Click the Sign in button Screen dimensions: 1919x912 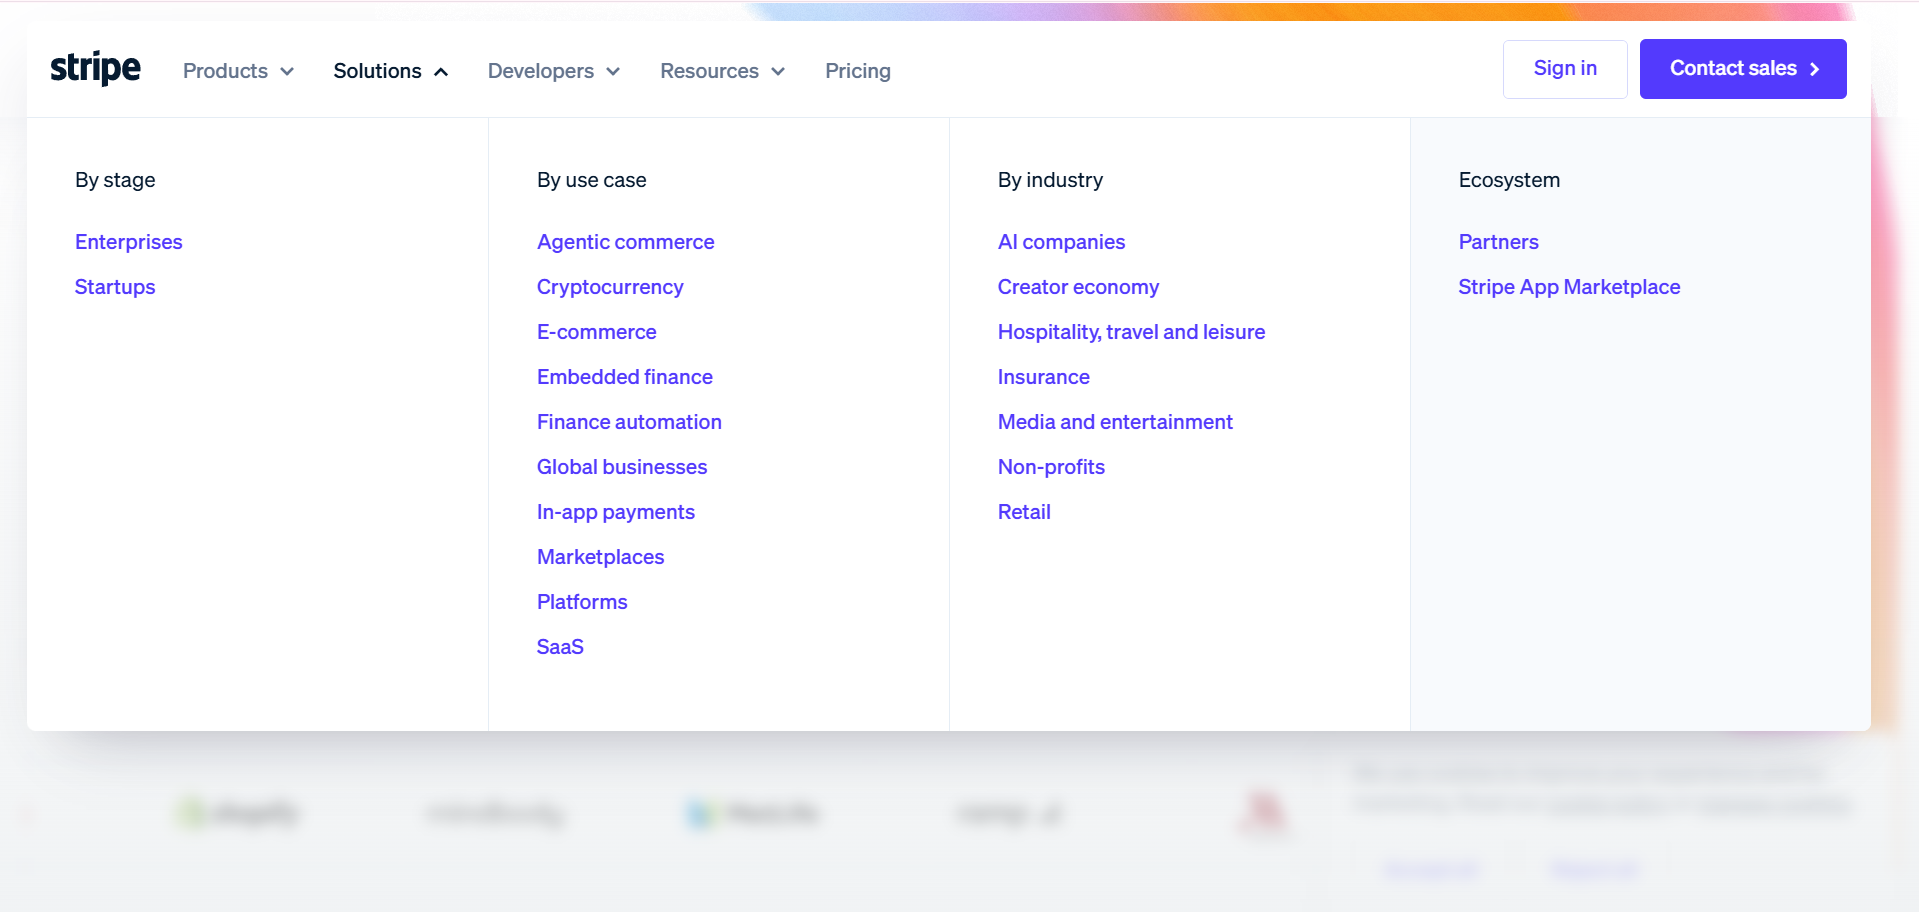click(1564, 69)
